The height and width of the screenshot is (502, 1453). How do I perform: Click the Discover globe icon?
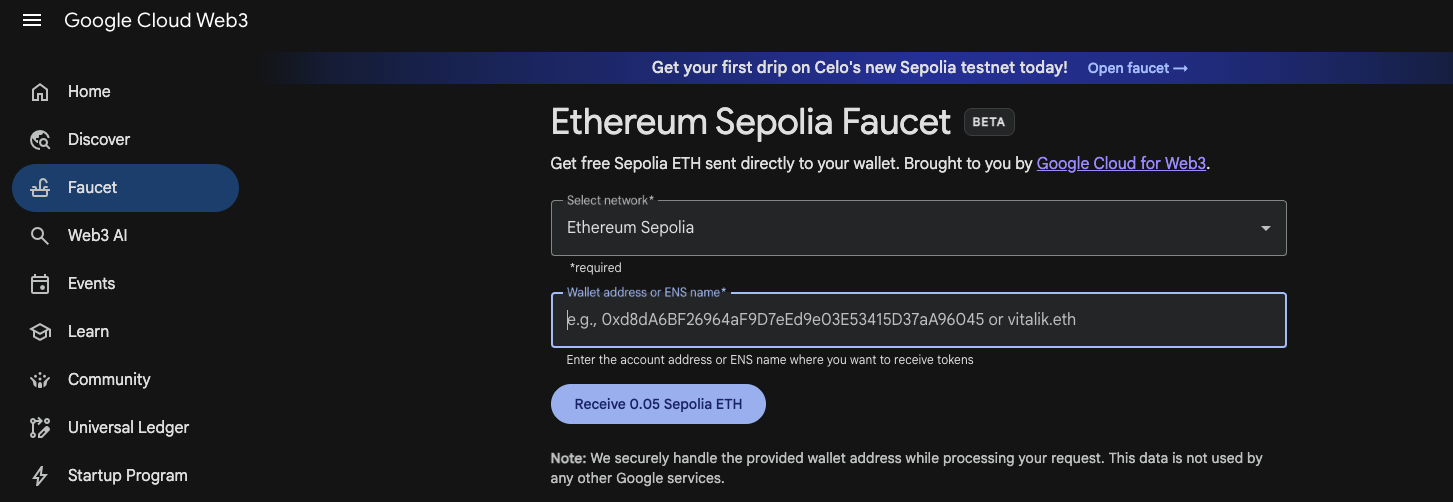(40, 140)
